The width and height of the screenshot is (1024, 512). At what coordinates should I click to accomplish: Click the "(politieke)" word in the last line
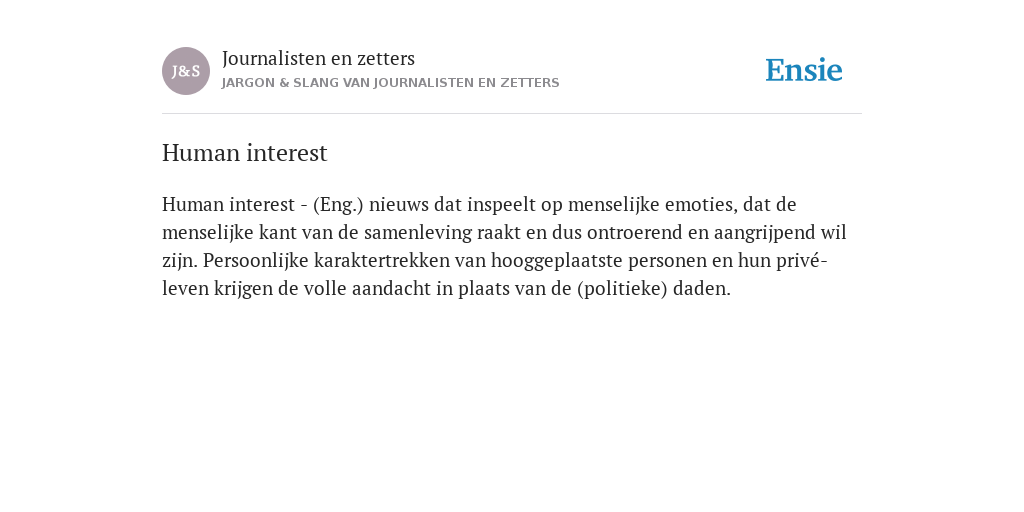(x=622, y=289)
